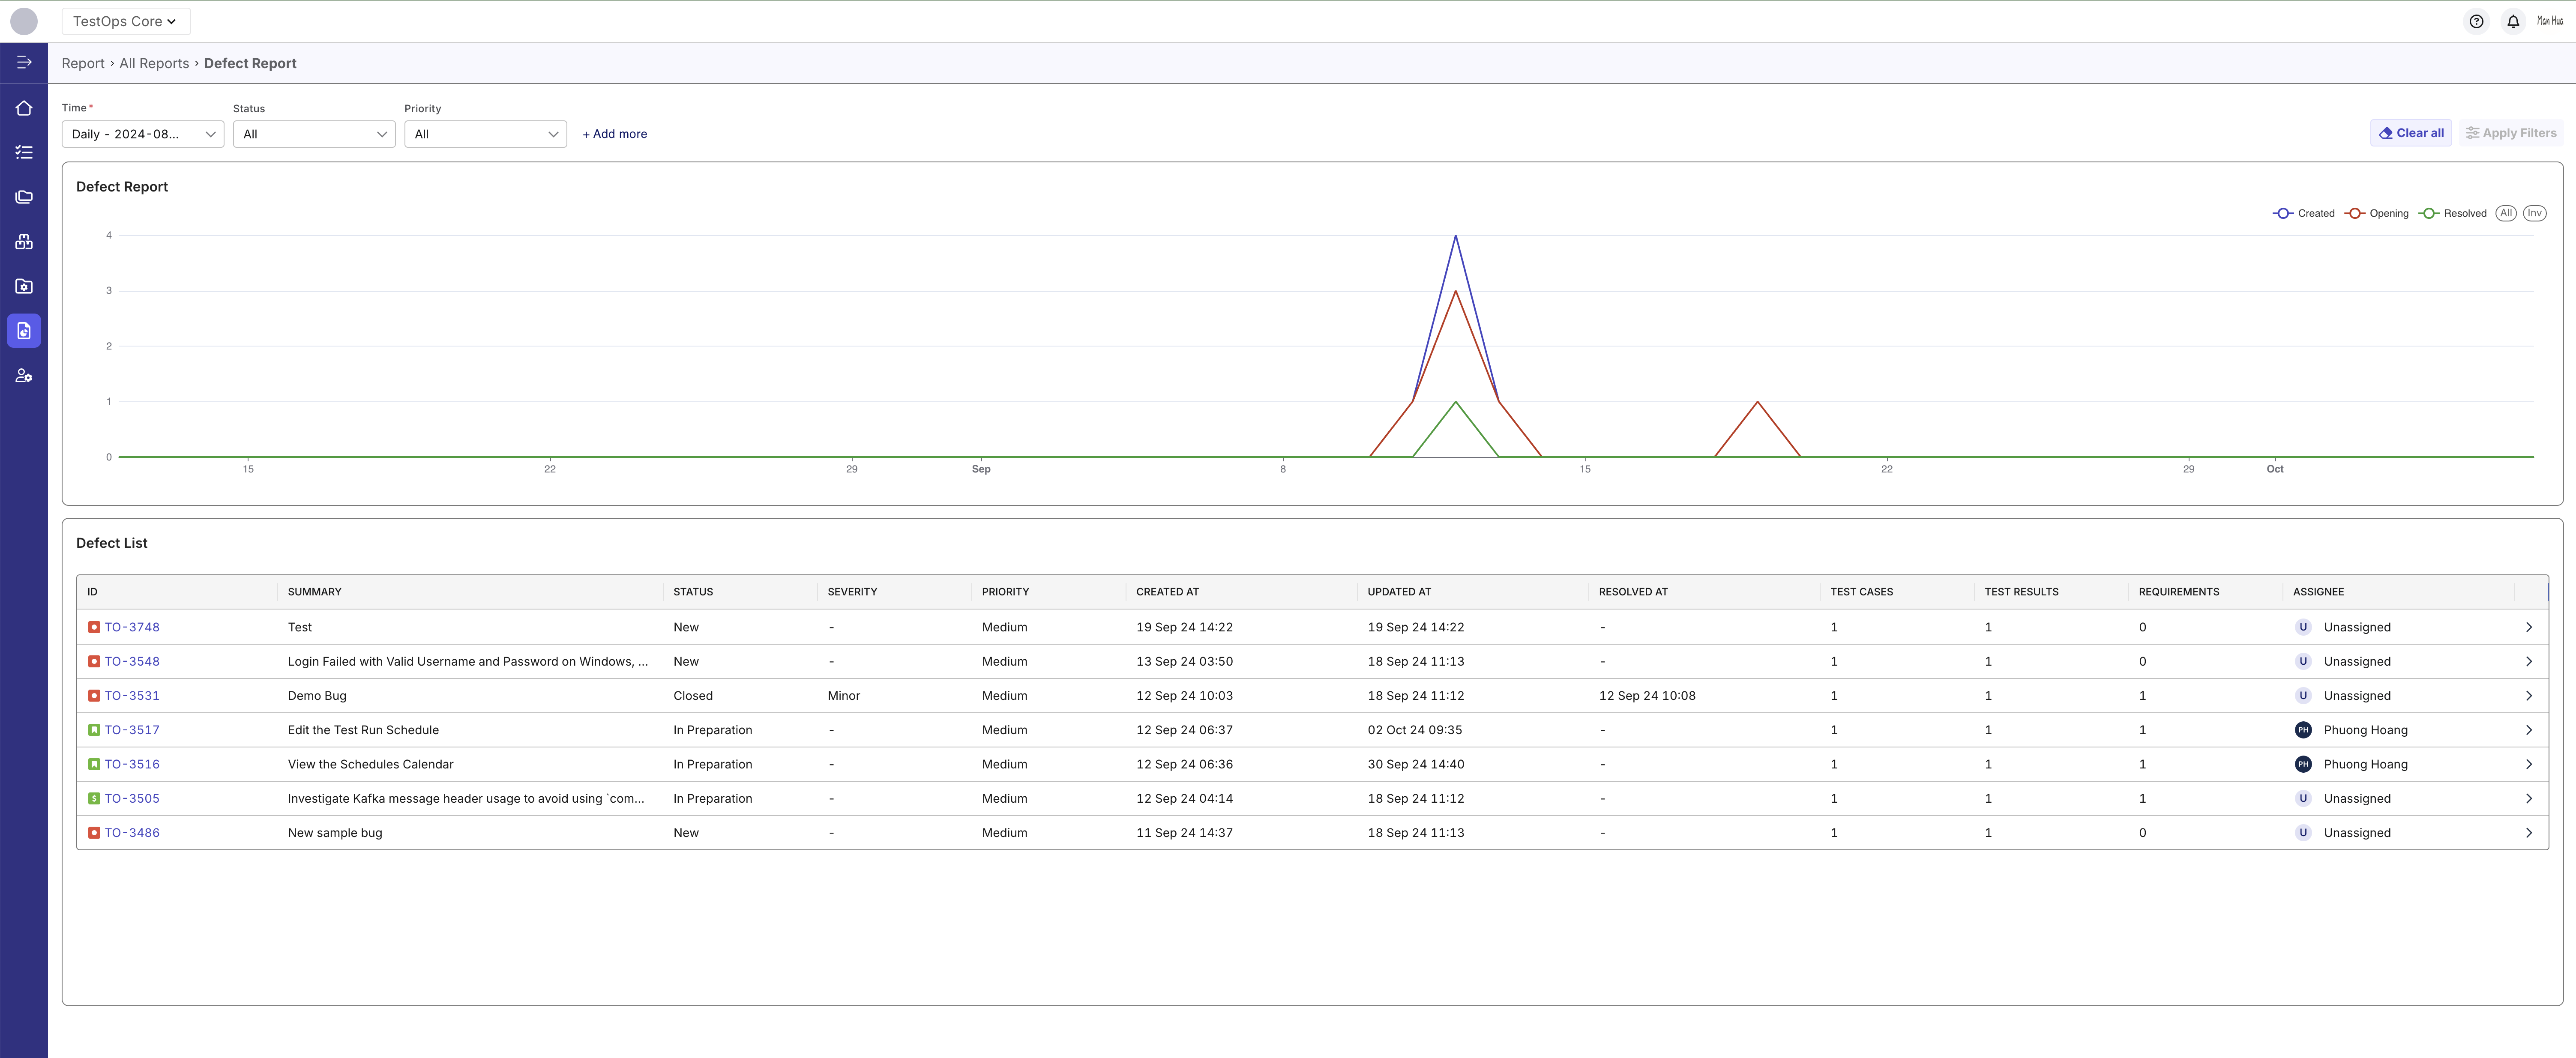The image size is (2576, 1058).
Task: Click green story icon of TO-3517
Action: click(x=94, y=730)
